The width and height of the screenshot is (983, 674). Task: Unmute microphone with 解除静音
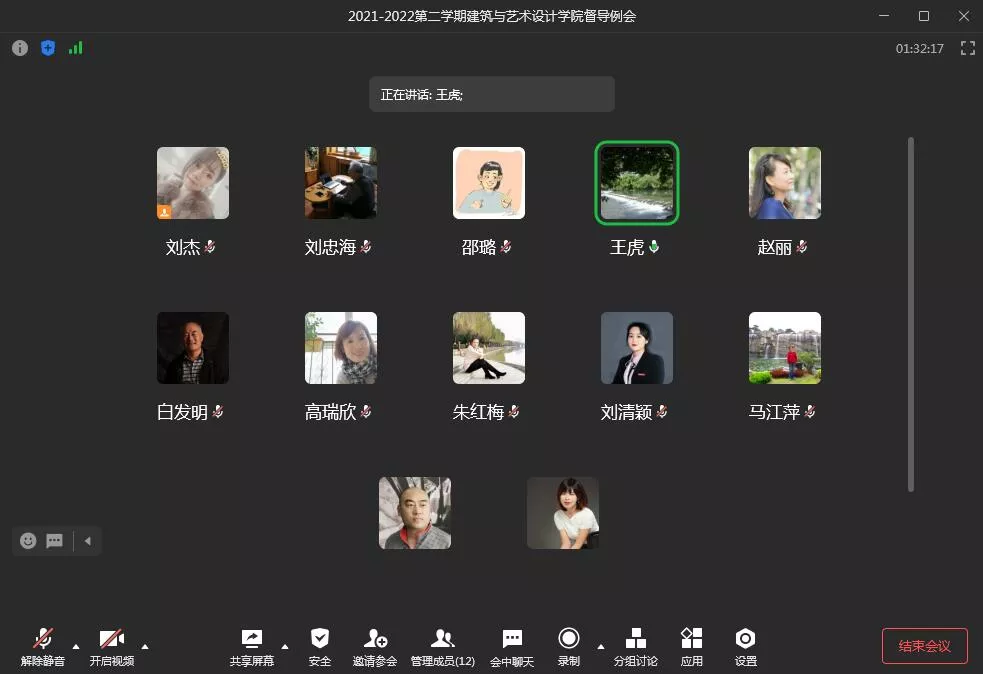(x=43, y=646)
